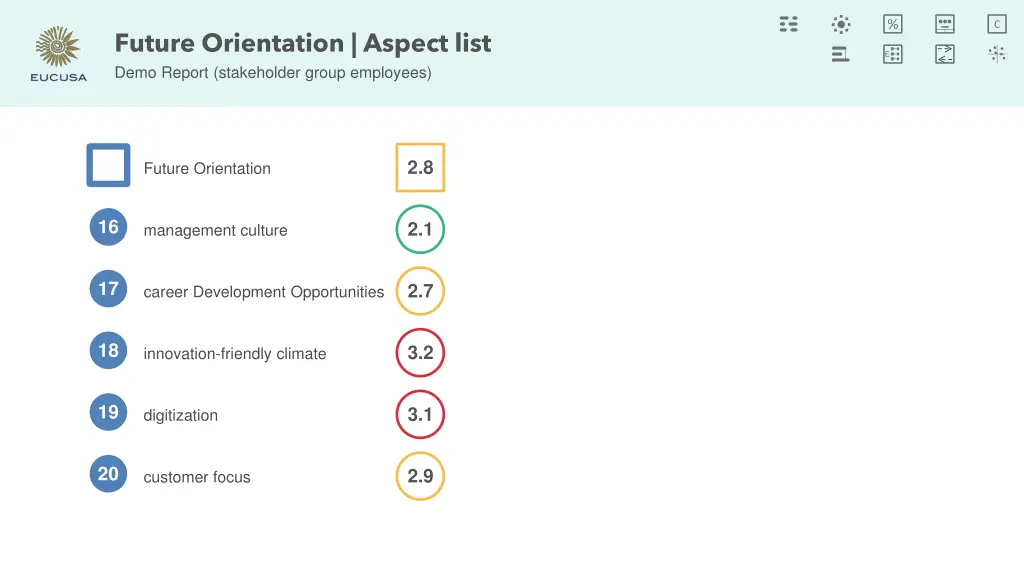Screen dimensions: 1024x576
Task: Click the icon with three dots in a box
Action: click(945, 24)
